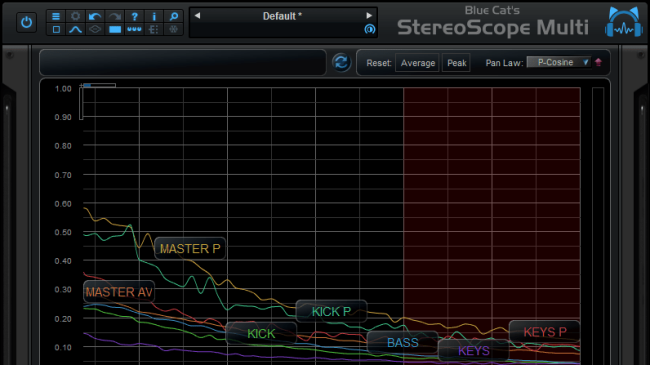
Task: Click the circular refresh arrows button
Action: click(x=341, y=63)
